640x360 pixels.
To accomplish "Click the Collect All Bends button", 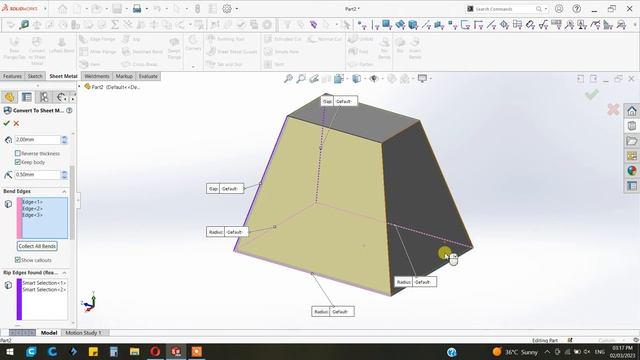I will [37, 246].
